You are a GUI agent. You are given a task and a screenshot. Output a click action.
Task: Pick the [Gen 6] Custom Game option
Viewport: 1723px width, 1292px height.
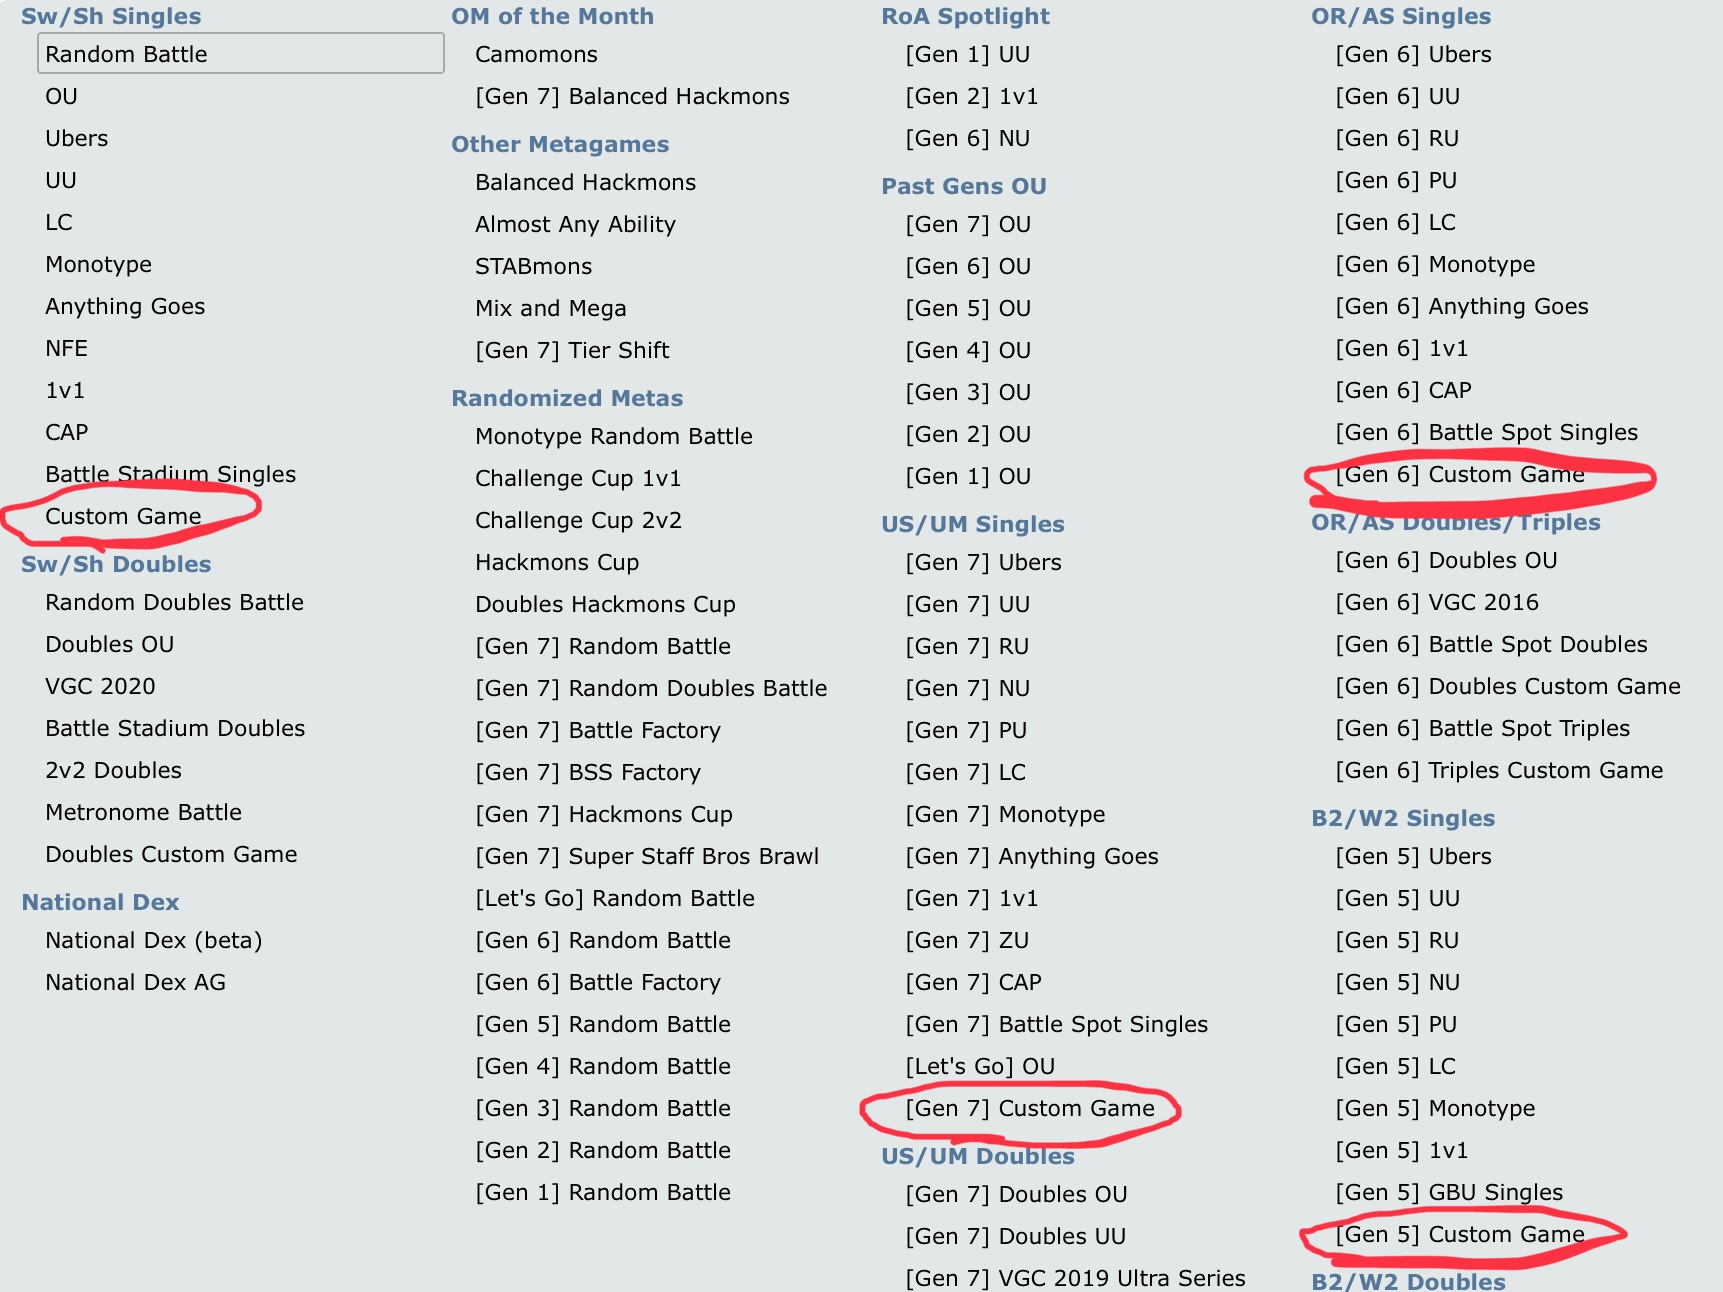coord(1459,474)
